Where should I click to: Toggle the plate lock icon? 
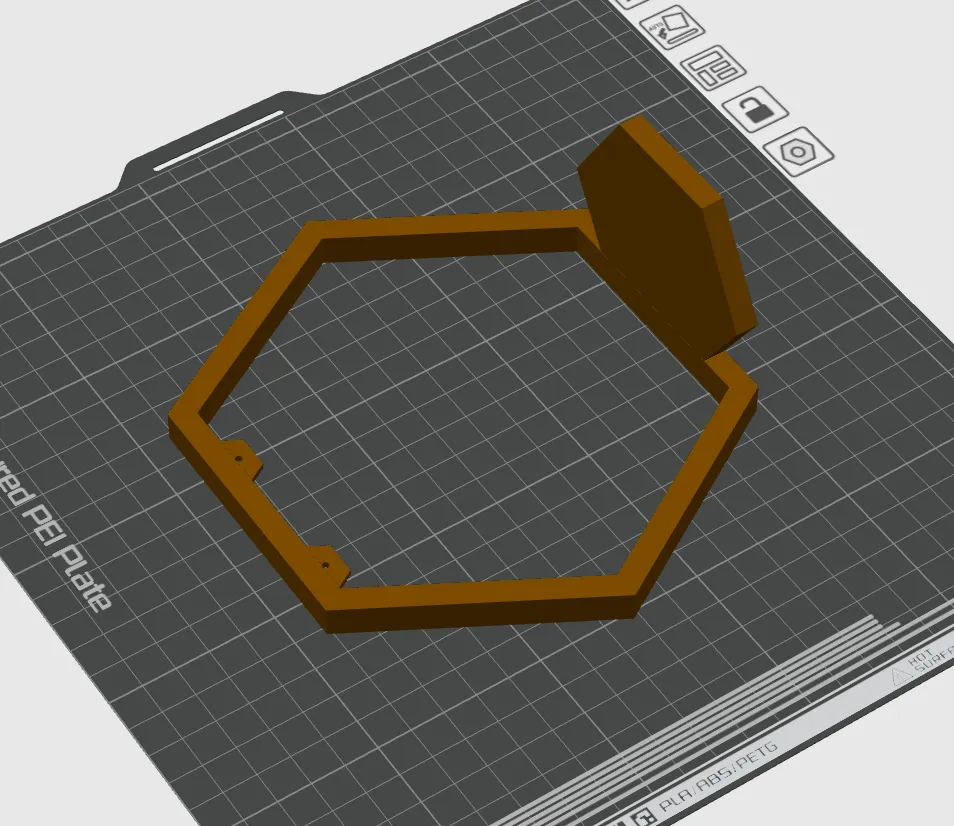click(x=755, y=108)
